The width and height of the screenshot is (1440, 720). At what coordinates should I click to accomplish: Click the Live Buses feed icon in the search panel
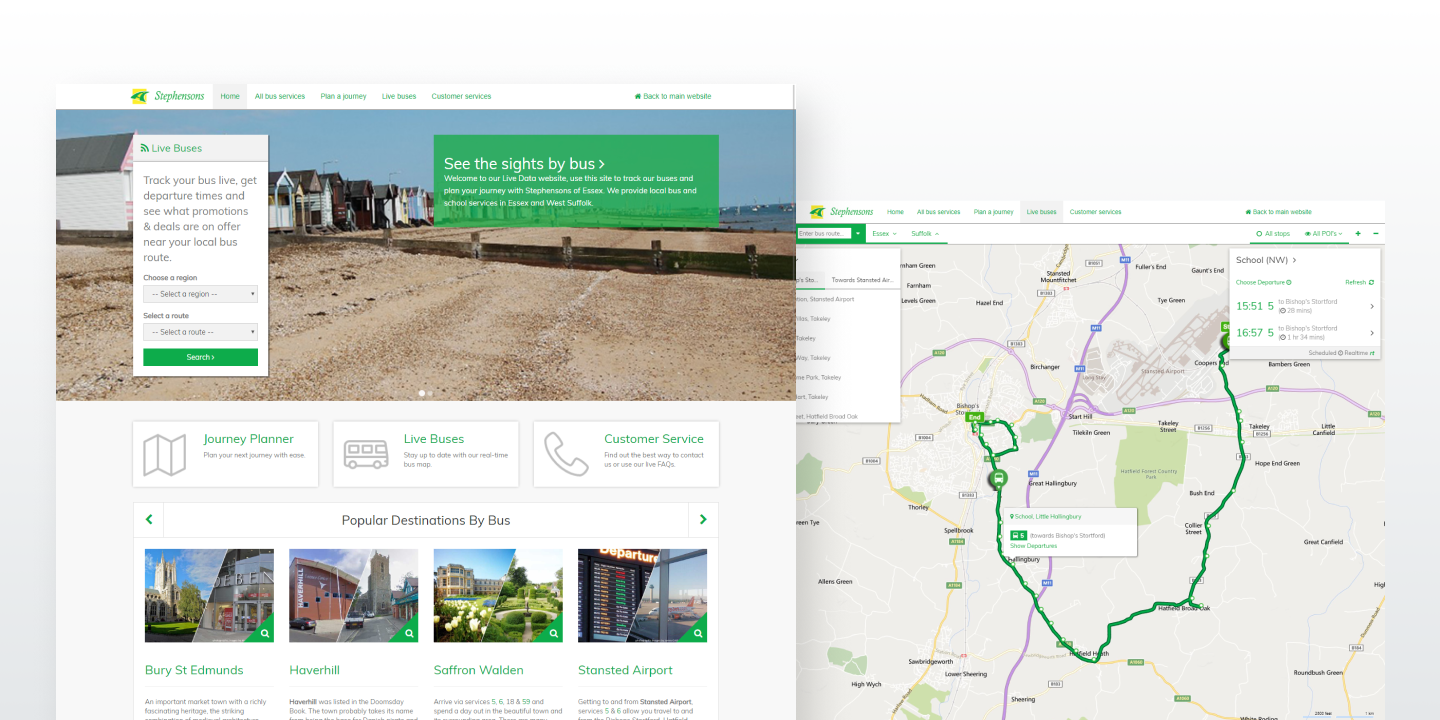click(145, 148)
